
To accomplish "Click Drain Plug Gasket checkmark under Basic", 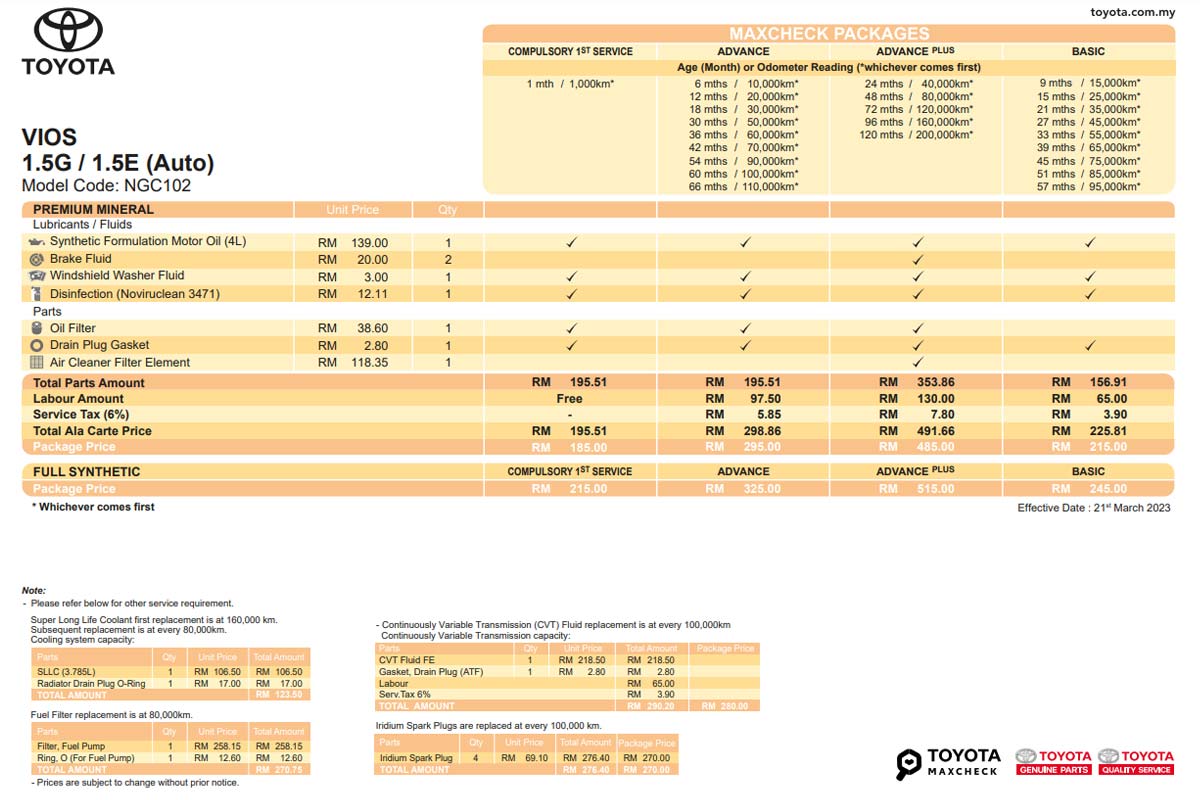I will point(1090,345).
